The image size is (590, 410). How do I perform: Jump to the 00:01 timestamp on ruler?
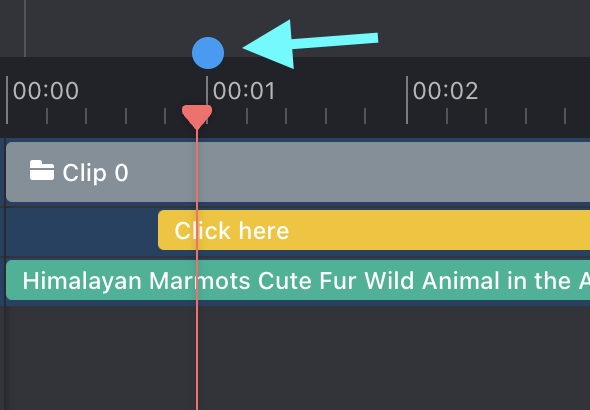coord(244,91)
